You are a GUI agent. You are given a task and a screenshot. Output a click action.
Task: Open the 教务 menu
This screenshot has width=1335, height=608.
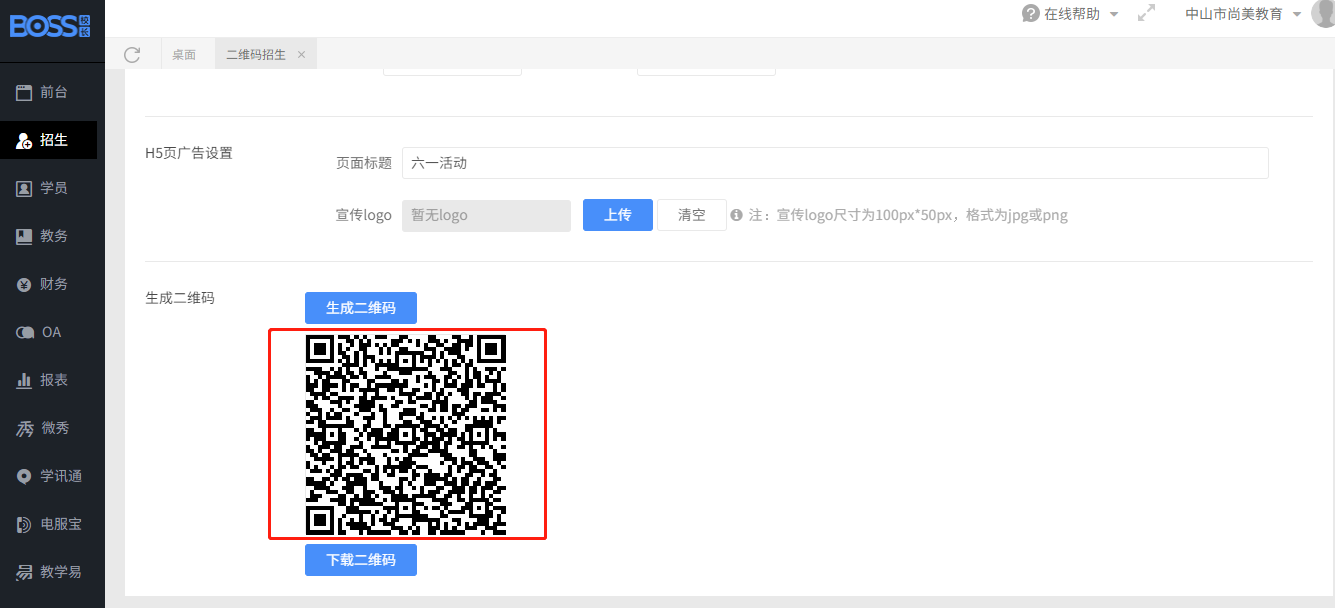click(x=52, y=236)
